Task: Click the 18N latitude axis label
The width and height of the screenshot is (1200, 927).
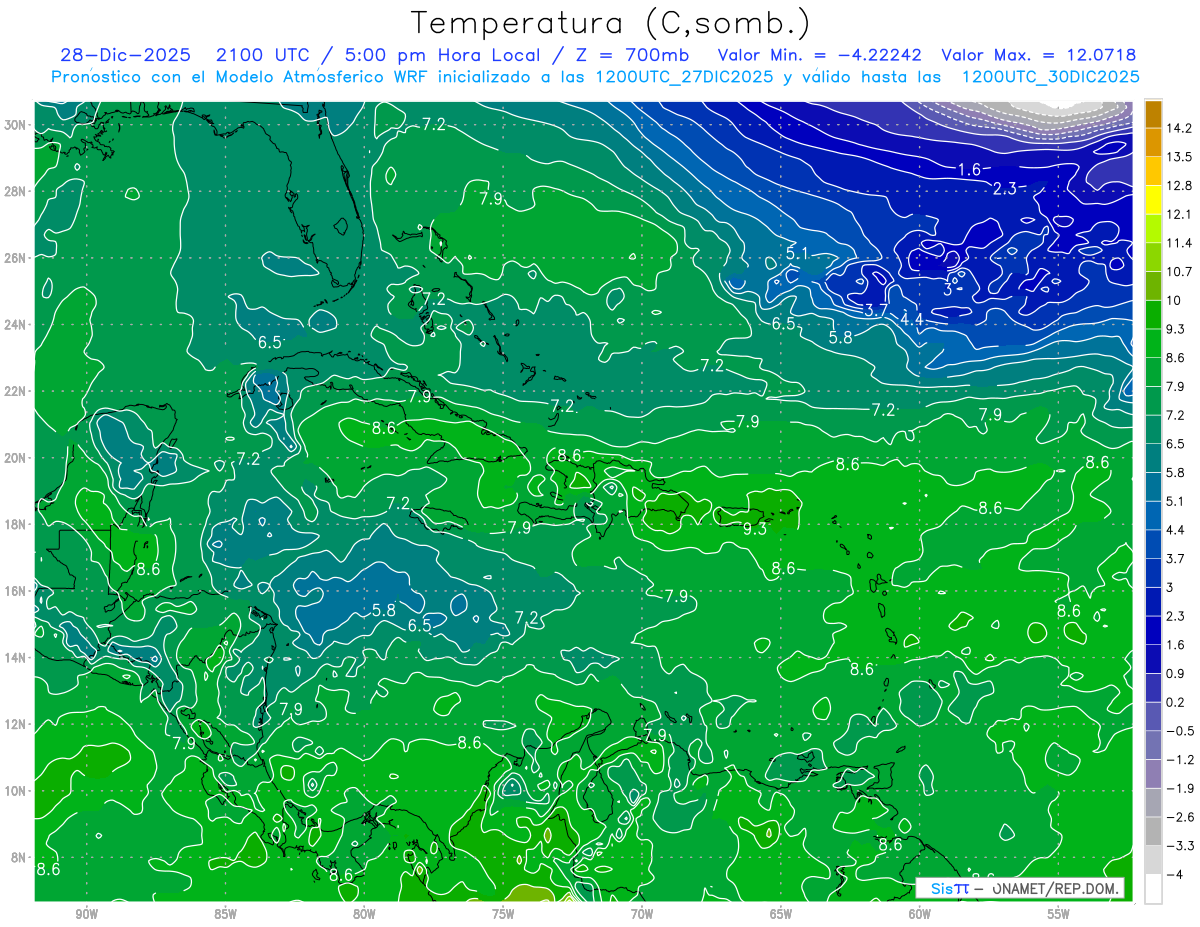Action: pos(15,524)
